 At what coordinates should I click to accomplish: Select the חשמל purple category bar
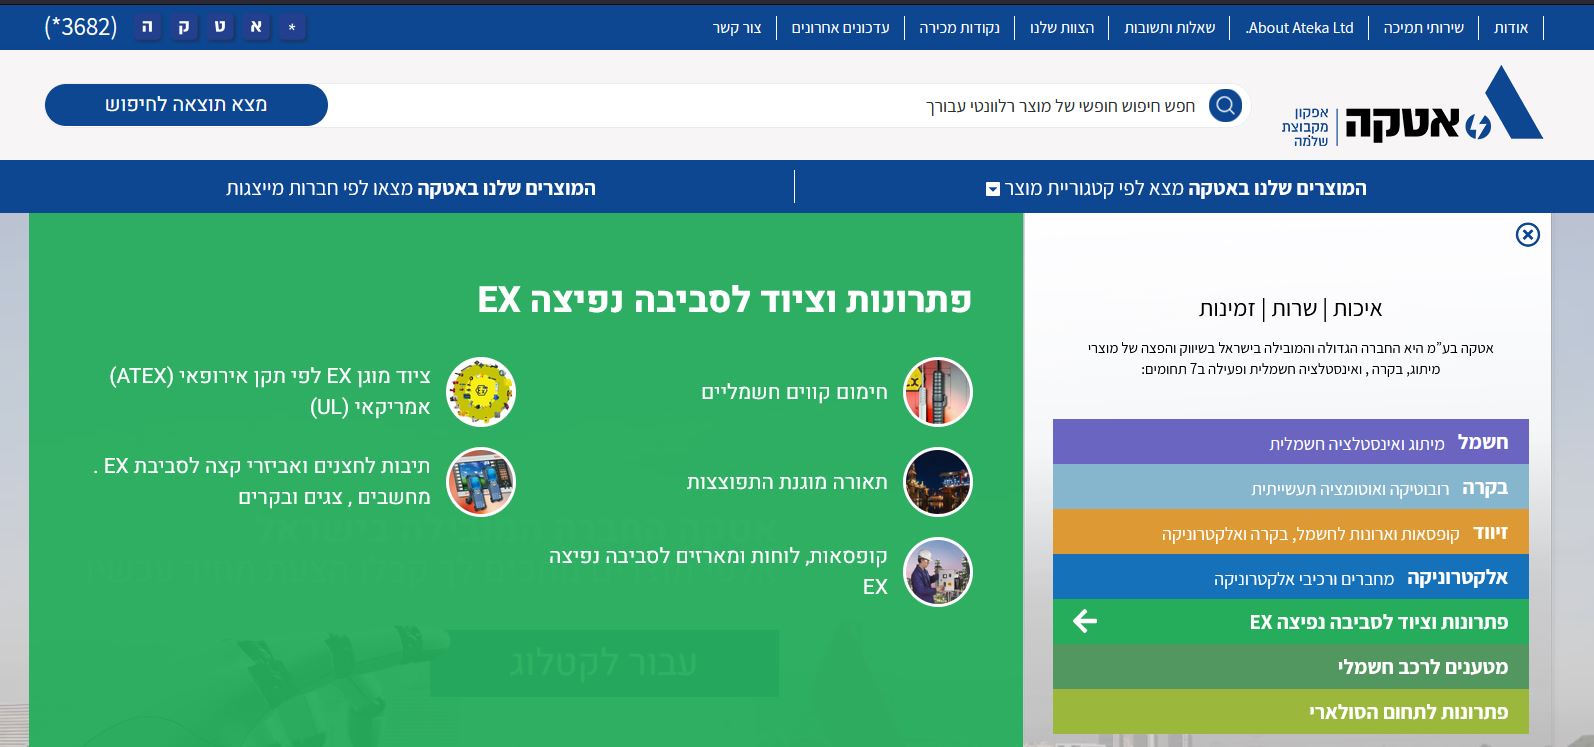[1290, 442]
